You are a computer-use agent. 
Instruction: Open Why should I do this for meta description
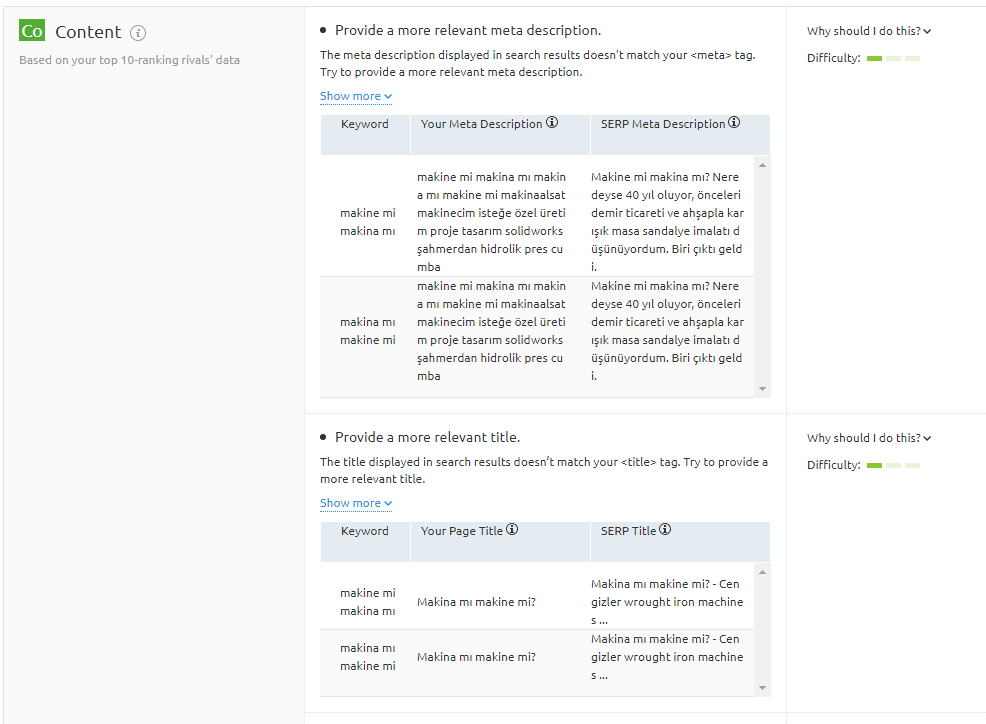[x=868, y=31]
